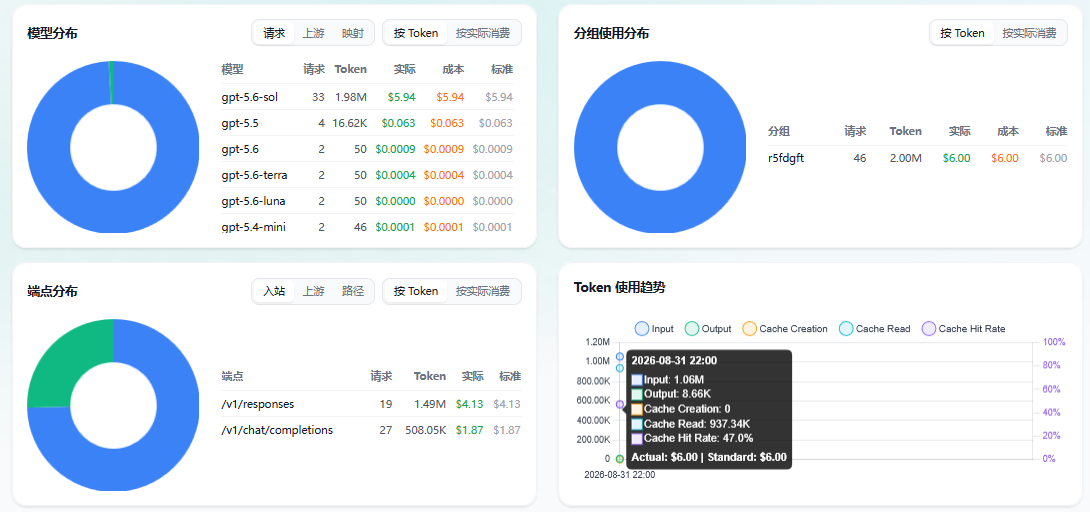This screenshot has width=1090, height=512.
Task: Click the 成本 column header in 模型分布
Action: tap(453, 69)
